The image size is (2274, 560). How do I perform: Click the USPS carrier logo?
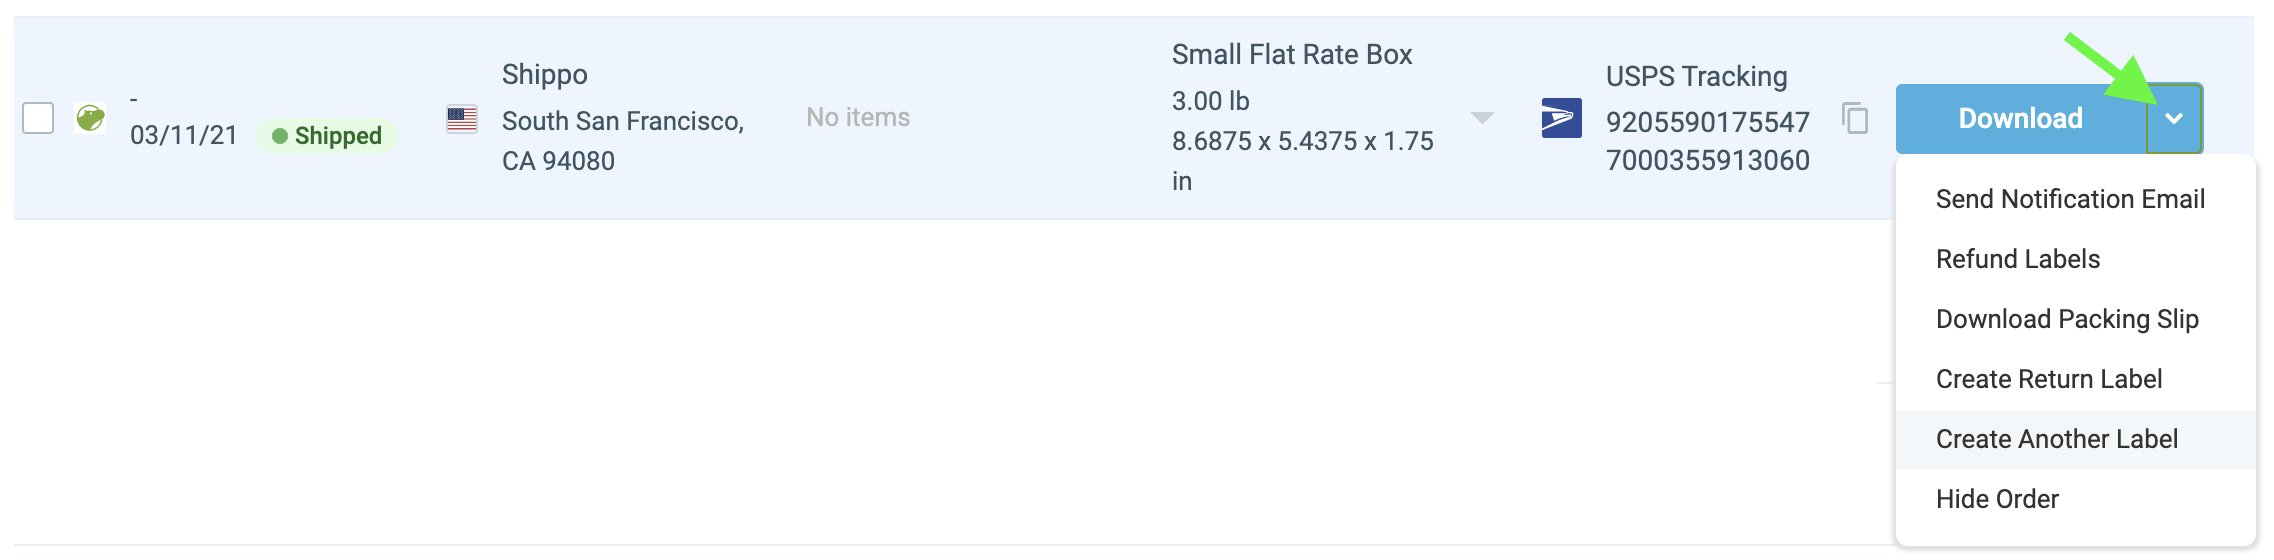tap(1561, 118)
